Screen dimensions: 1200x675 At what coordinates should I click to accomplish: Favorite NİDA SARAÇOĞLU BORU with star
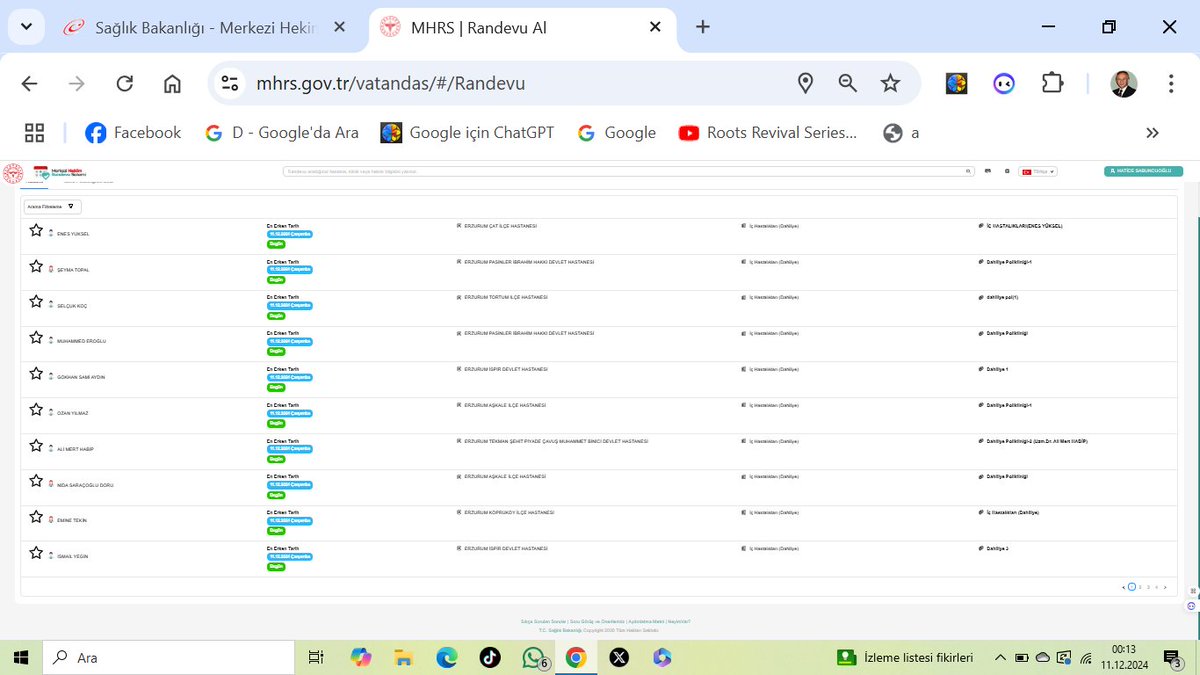click(36, 481)
